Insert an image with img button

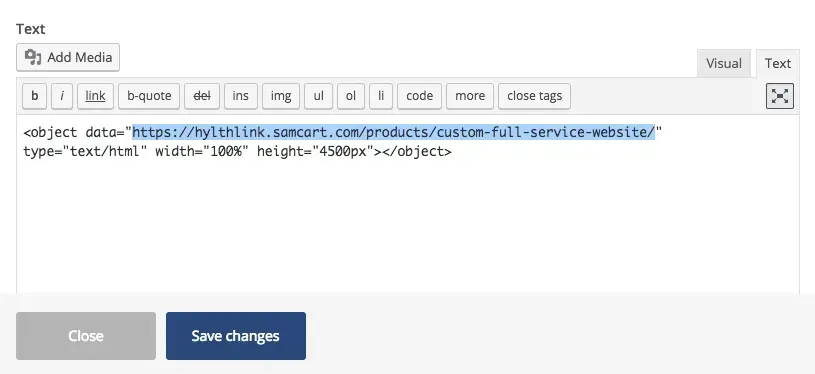(x=281, y=96)
